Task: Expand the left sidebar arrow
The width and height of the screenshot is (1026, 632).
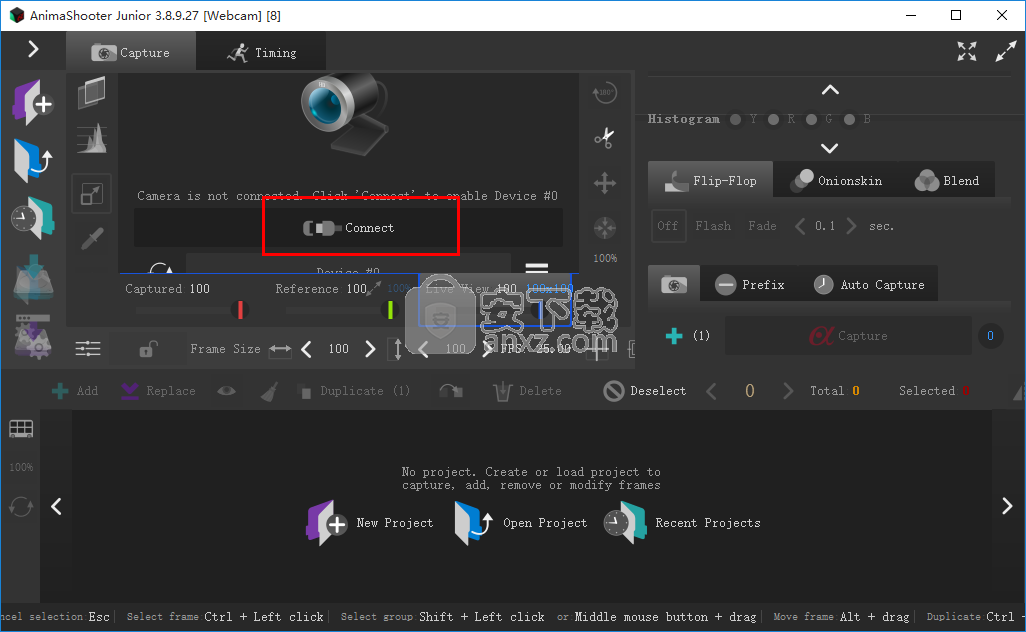Action: [x=33, y=49]
